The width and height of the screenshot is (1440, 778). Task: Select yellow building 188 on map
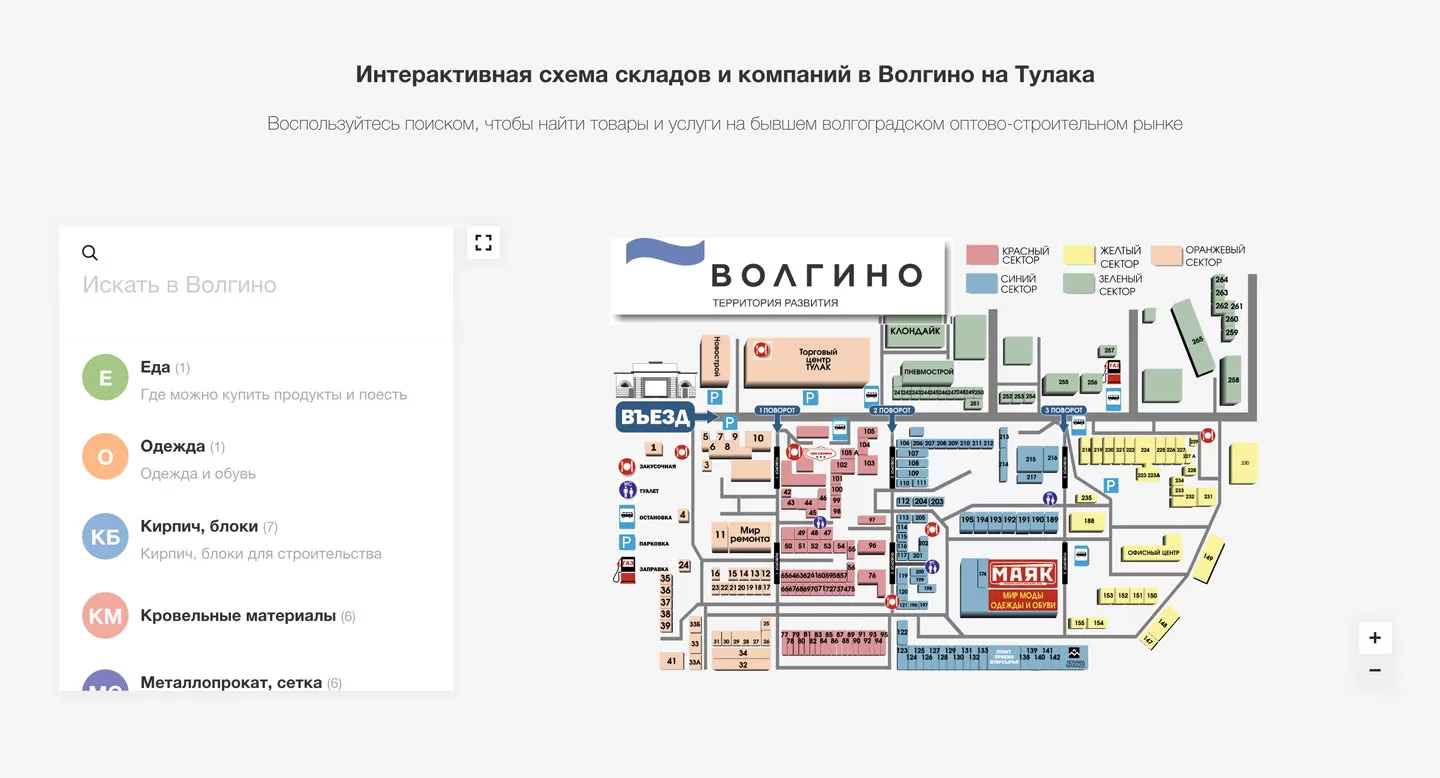tap(1088, 521)
